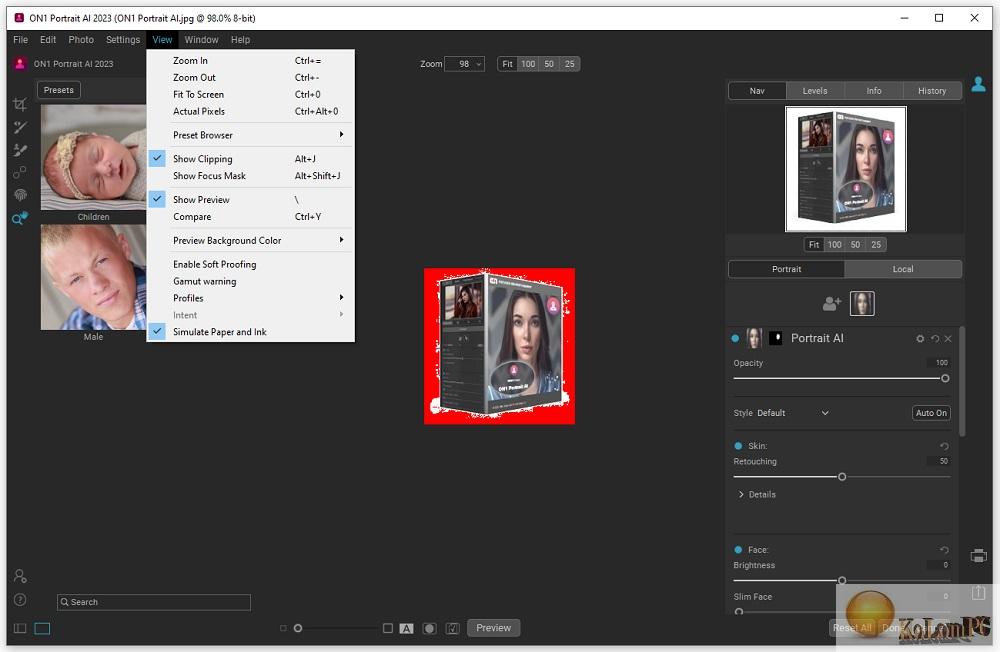Click the add face icon
The image size is (1000, 652).
click(x=832, y=304)
